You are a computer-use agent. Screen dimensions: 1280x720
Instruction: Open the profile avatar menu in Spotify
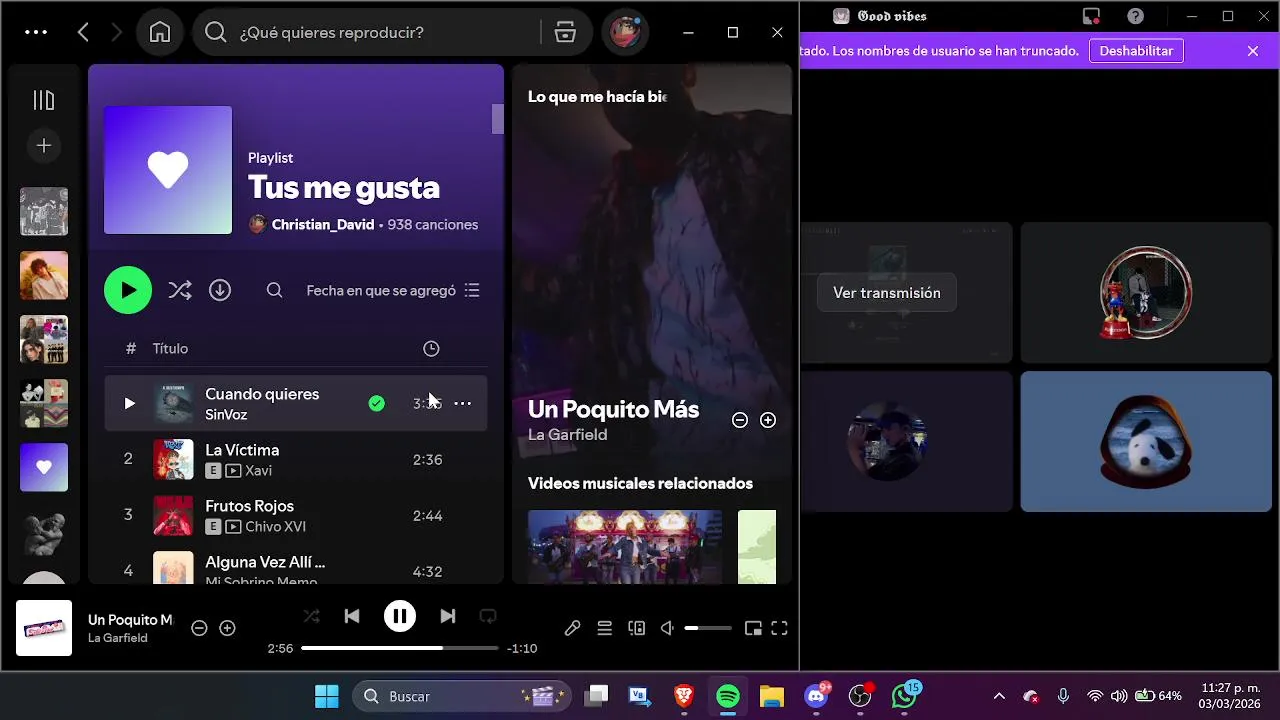pyautogui.click(x=627, y=32)
